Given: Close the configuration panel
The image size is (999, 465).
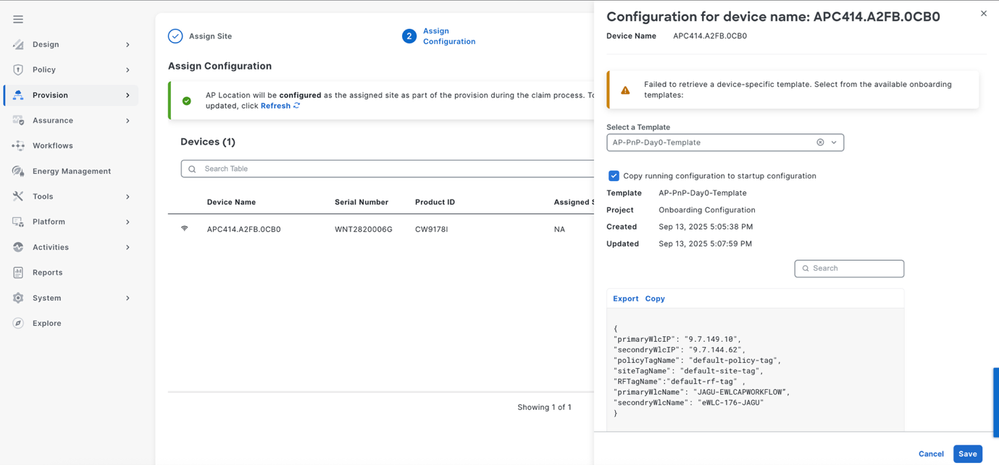Looking at the screenshot, I should point(984,13).
